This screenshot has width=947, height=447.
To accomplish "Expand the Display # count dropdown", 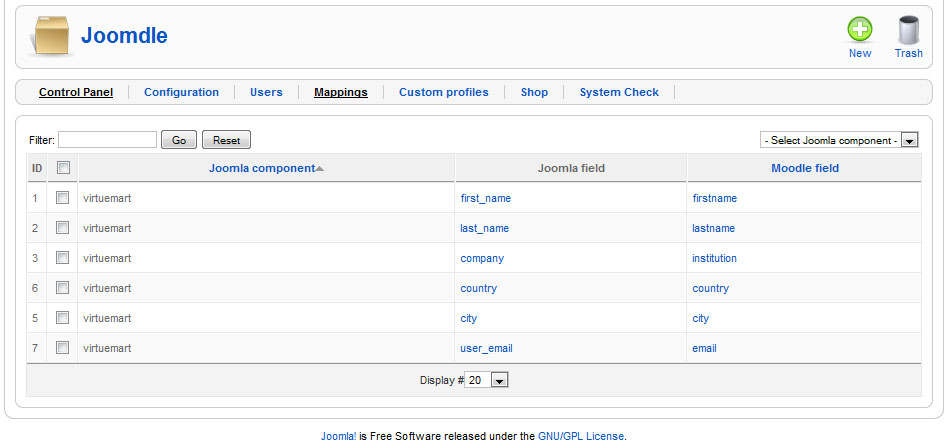I will [x=488, y=380].
